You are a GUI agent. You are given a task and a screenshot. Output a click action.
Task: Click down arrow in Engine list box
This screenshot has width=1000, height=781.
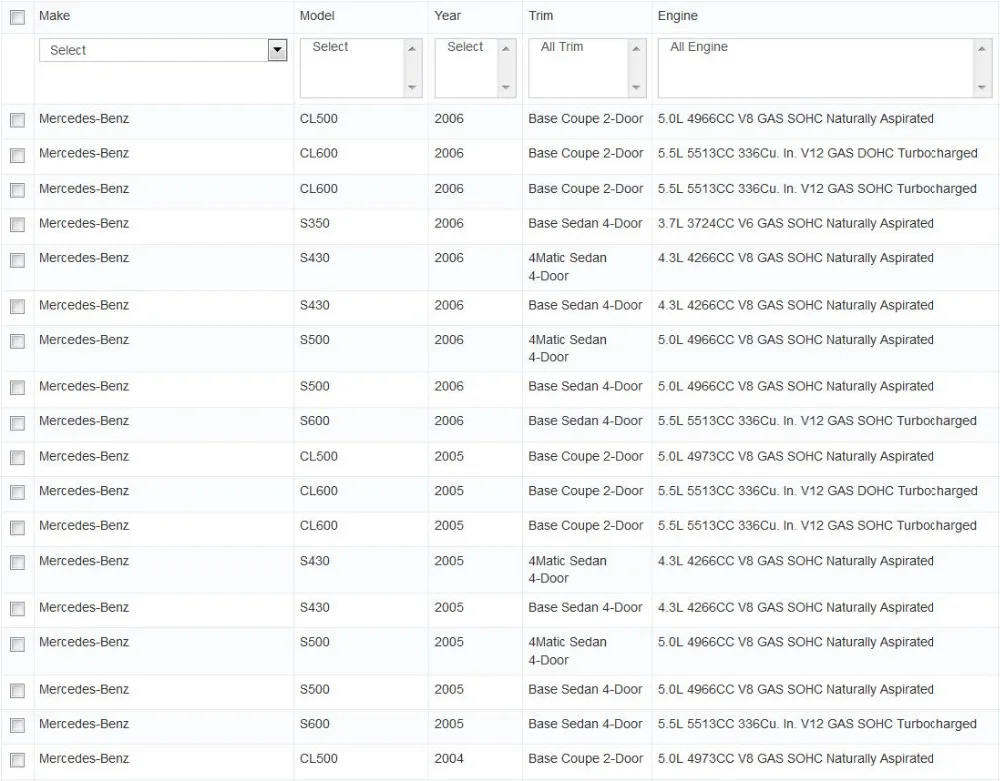click(x=982, y=87)
